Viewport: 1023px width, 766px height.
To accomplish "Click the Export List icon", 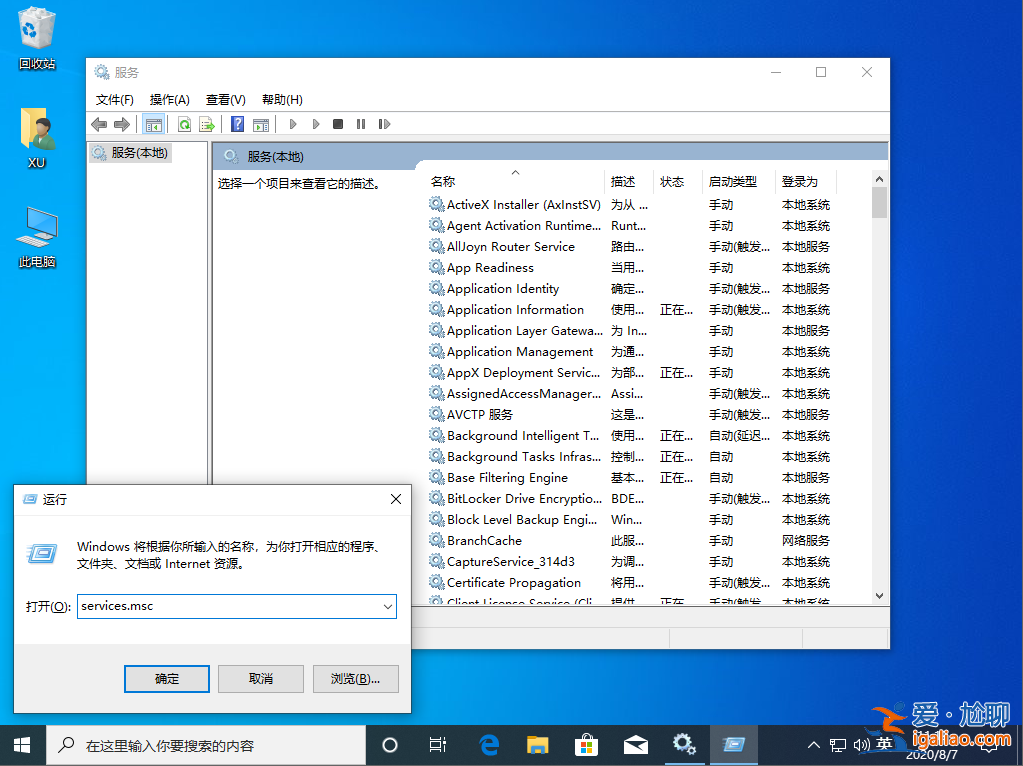I will [207, 124].
